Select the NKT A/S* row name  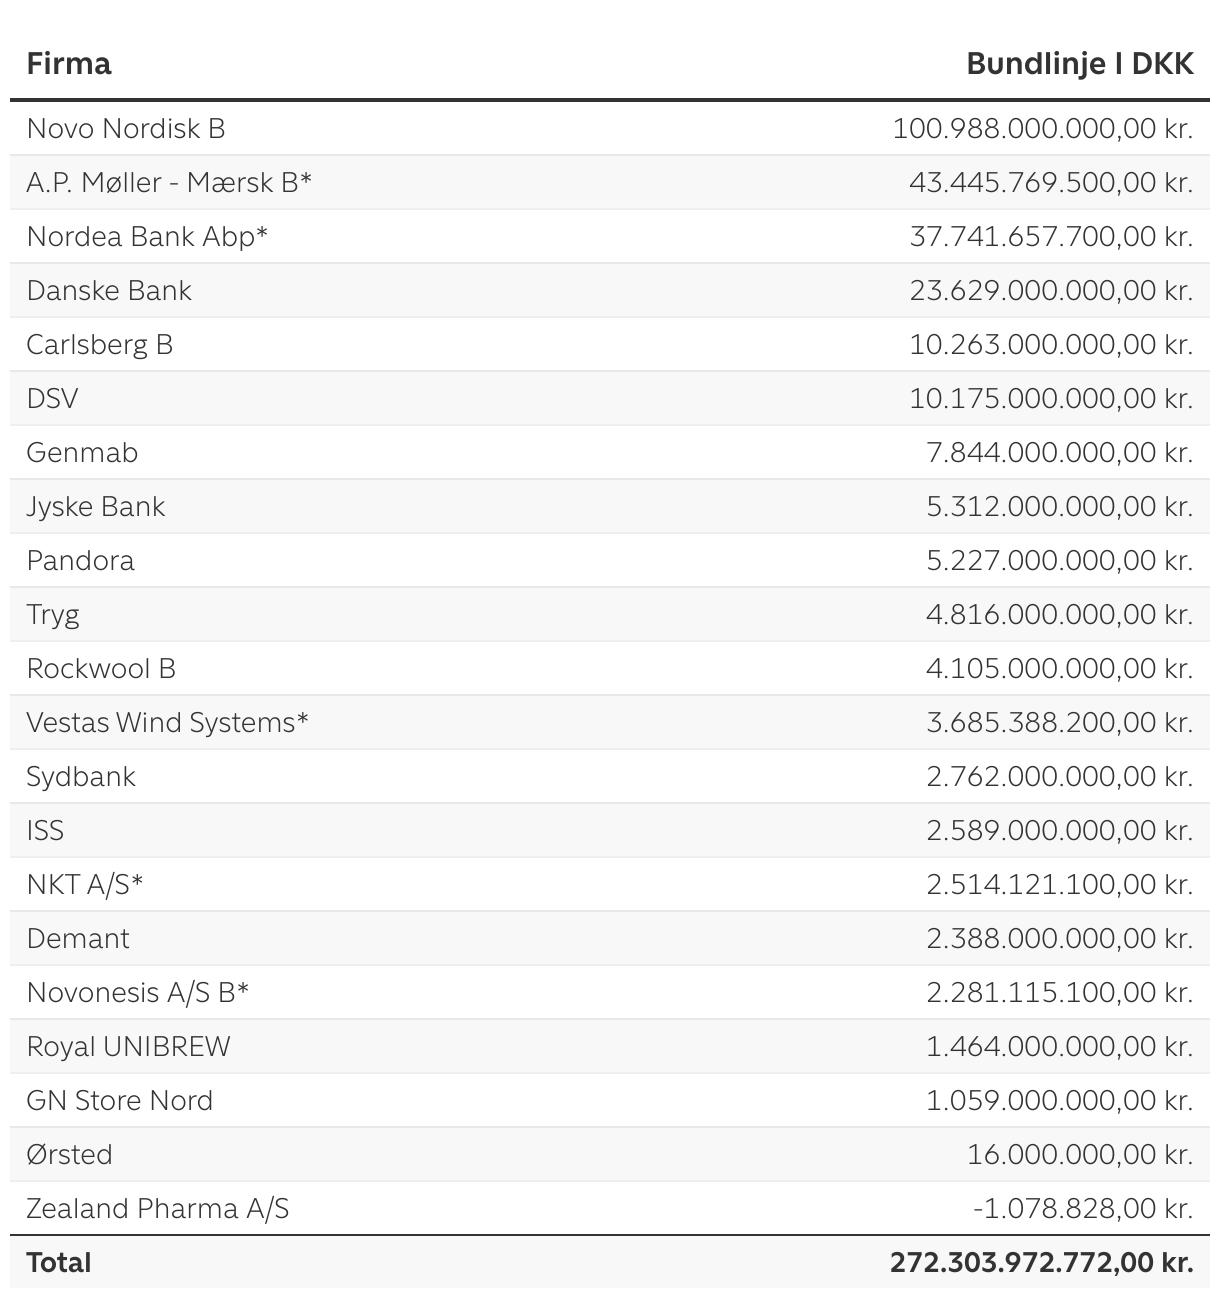click(x=85, y=885)
